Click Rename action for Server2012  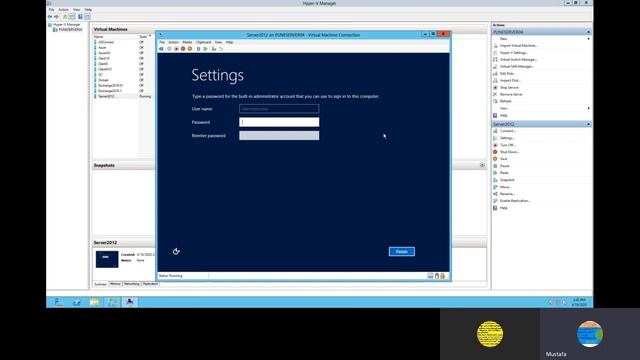(x=507, y=194)
